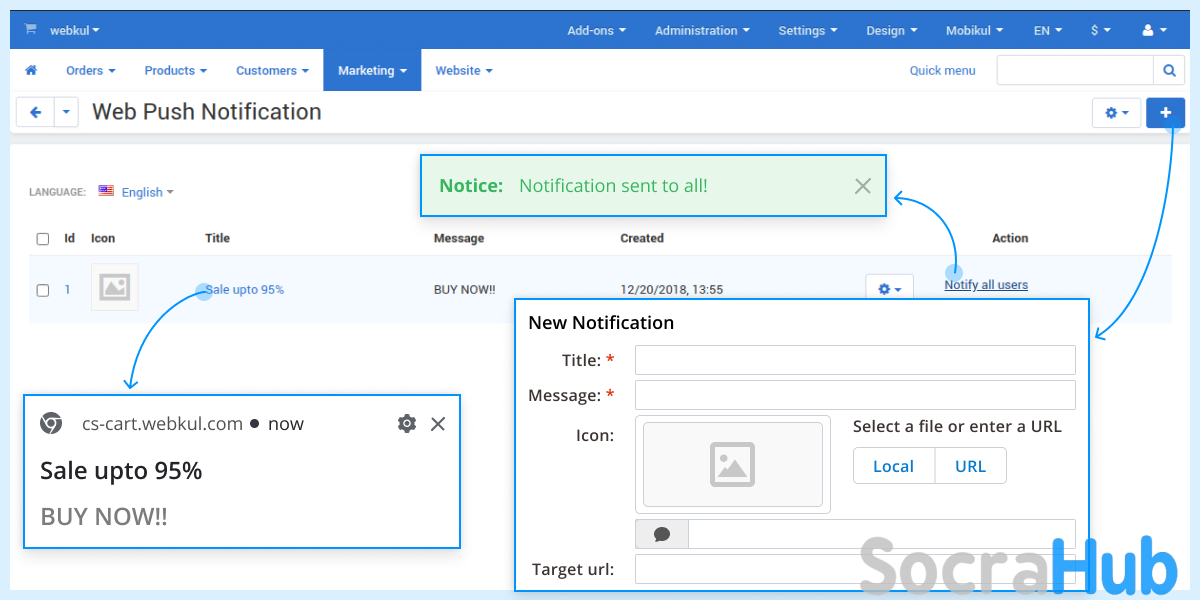Select the URL button for icon source
The height and width of the screenshot is (600, 1200).
970,466
